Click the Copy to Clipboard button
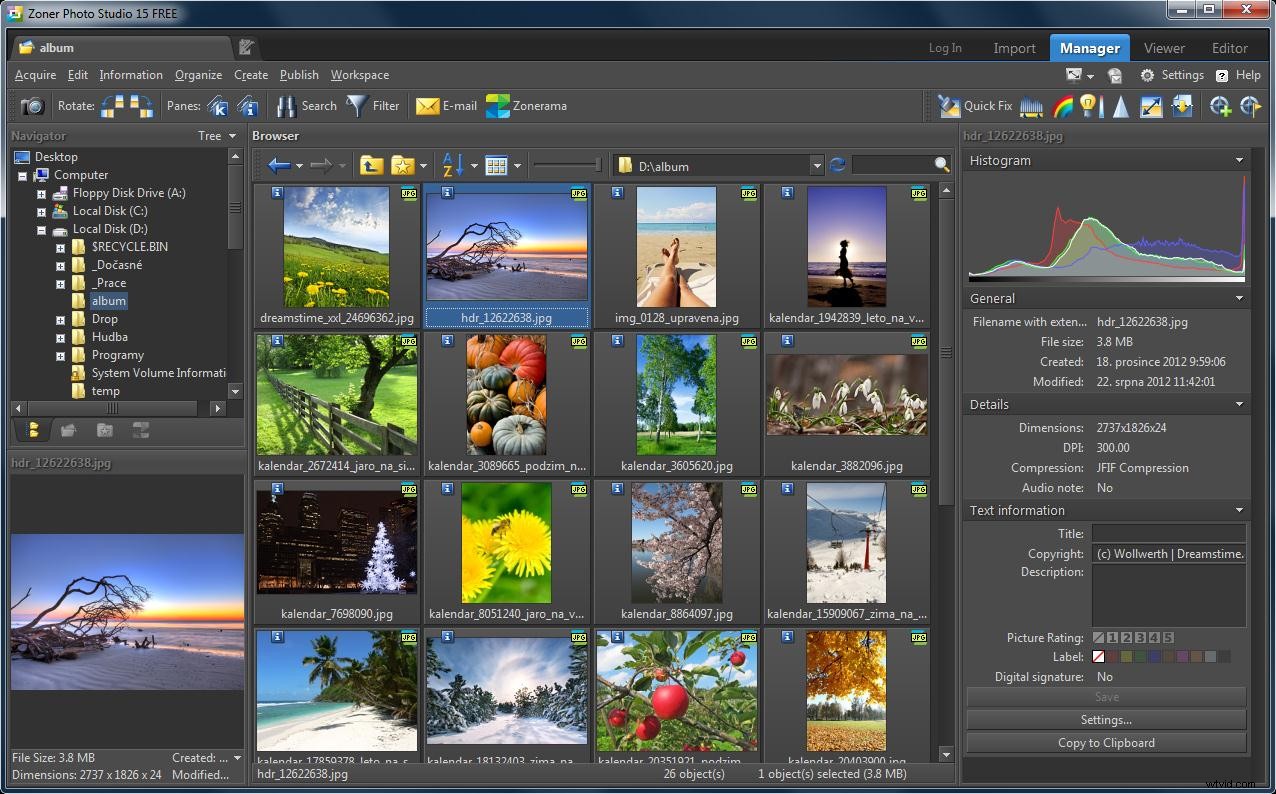 tap(1106, 743)
